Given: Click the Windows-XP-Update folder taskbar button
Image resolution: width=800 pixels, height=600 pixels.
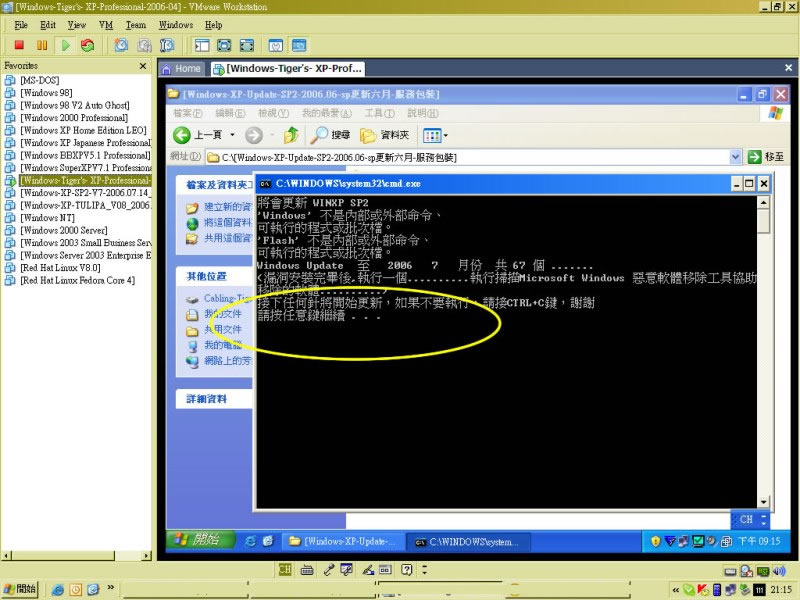Looking at the screenshot, I should point(343,541).
